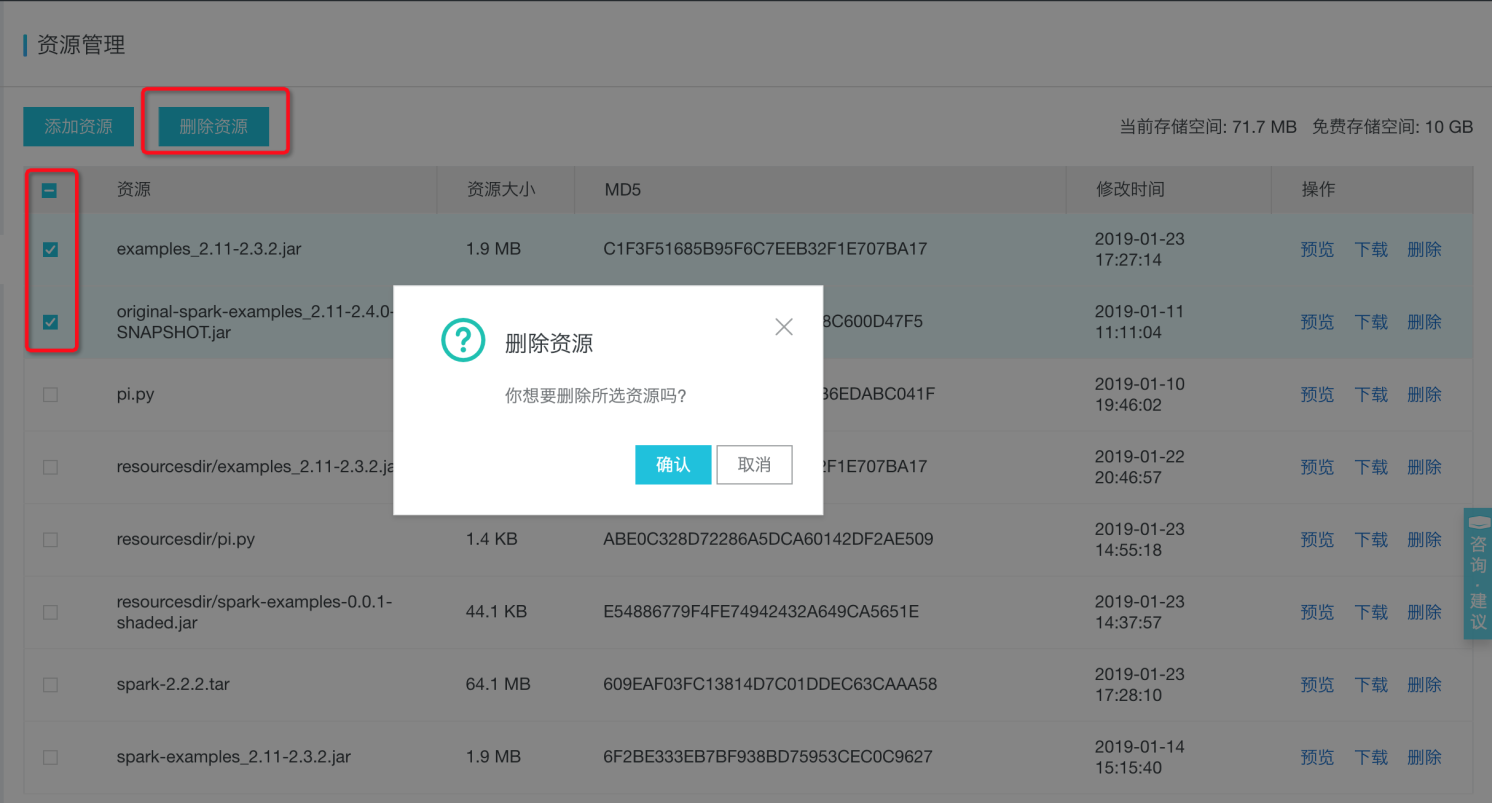This screenshot has width=1492, height=803.
Task: Click 预览 for spark-examples_2.11-2.3.2.jar
Action: (x=1317, y=757)
